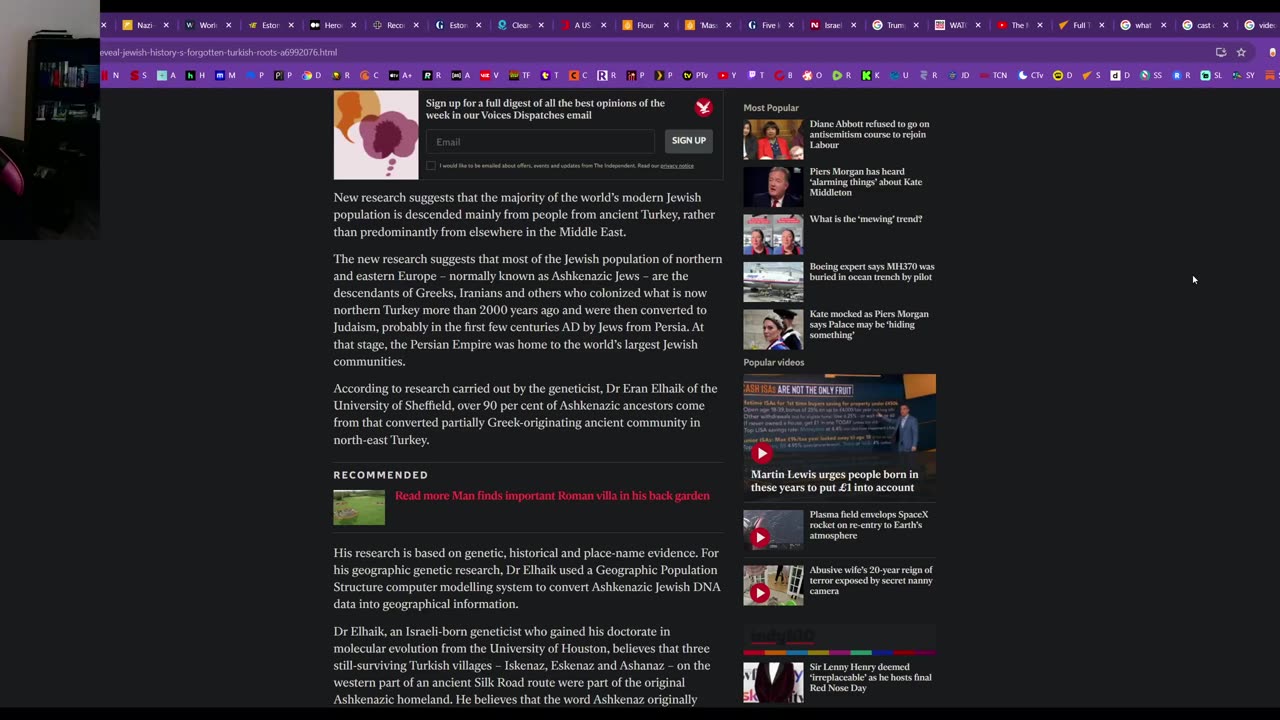
Task: Open the 'N' bookmark at bar start
Action: 111,75
